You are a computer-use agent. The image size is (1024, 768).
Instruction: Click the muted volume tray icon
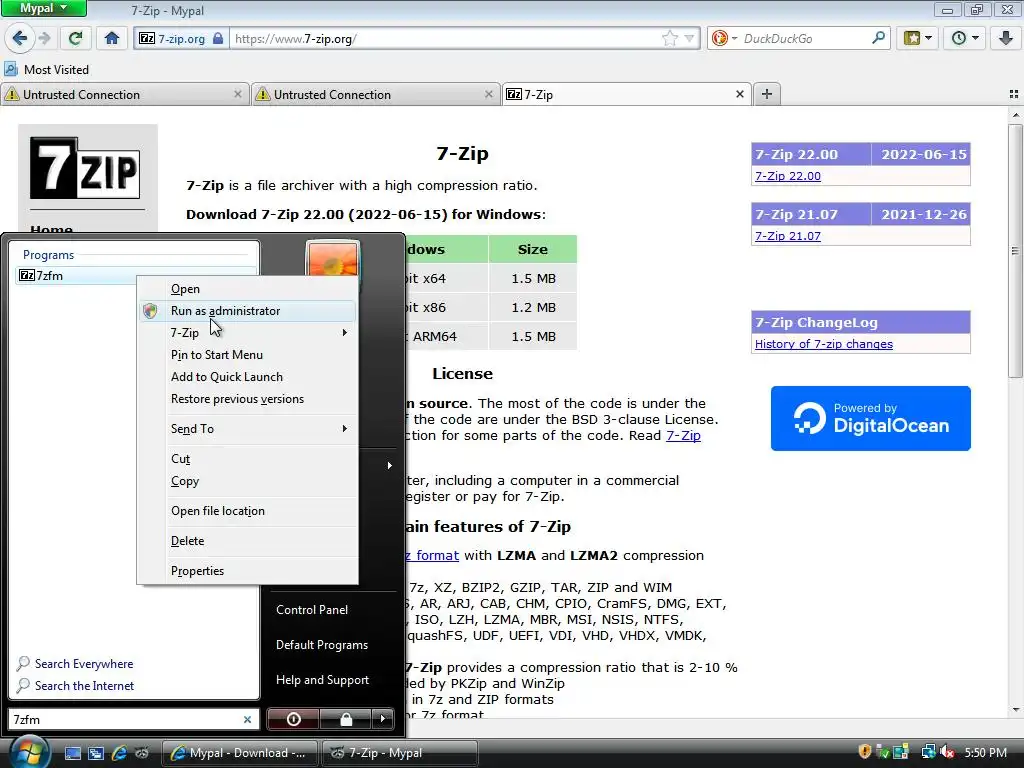[947, 752]
